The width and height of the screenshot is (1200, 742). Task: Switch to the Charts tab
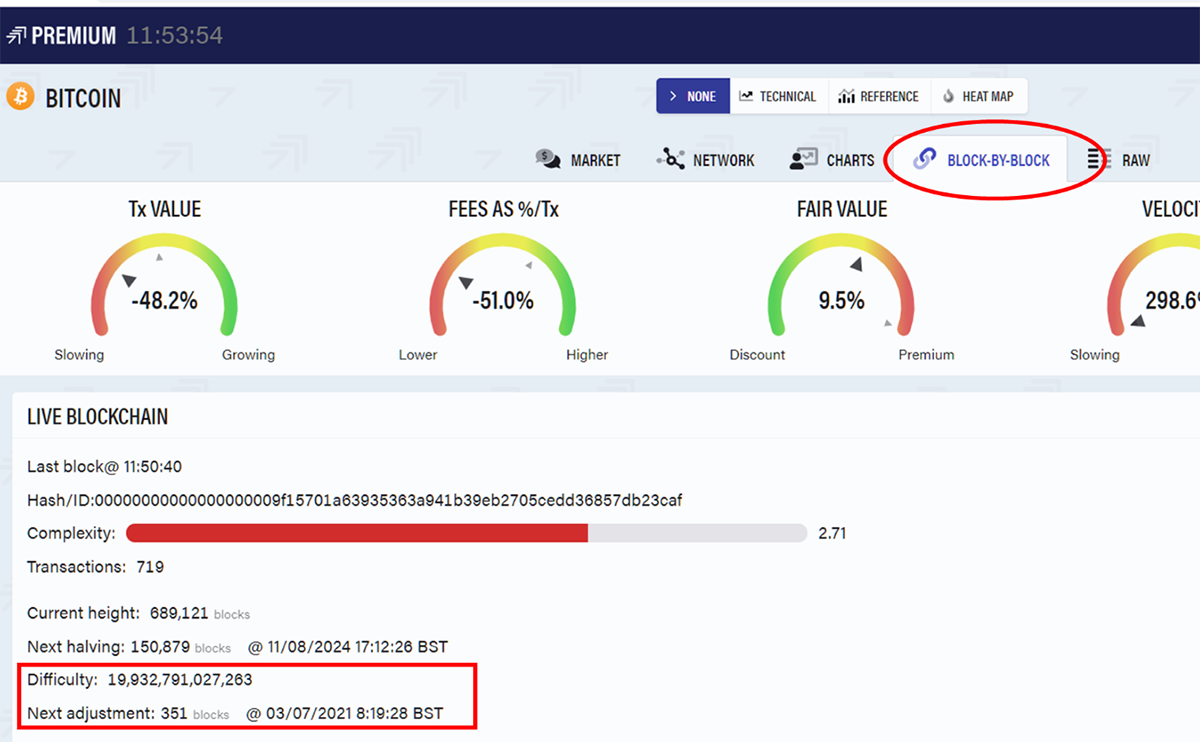pyautogui.click(x=832, y=160)
